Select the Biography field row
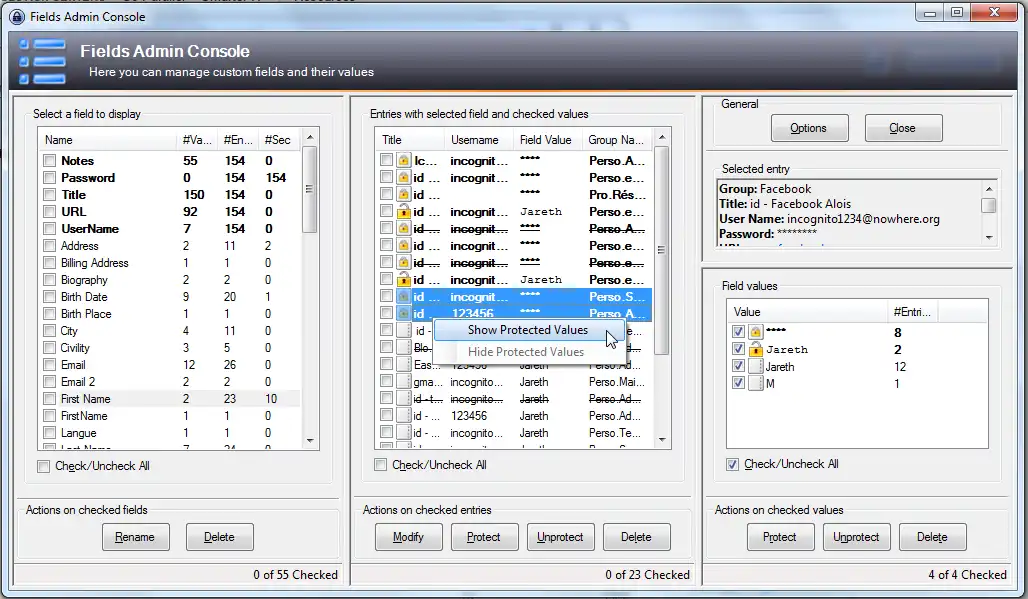The width and height of the screenshot is (1028, 599). point(170,279)
